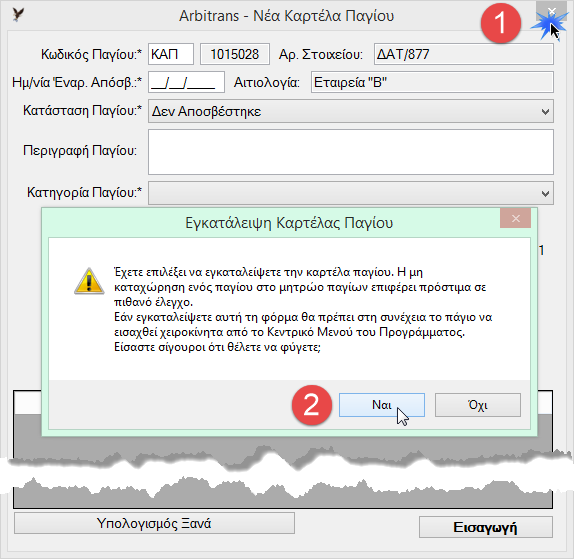The width and height of the screenshot is (574, 559).
Task: Click the Arbitrans eagle icon in title bar
Action: 18,15
